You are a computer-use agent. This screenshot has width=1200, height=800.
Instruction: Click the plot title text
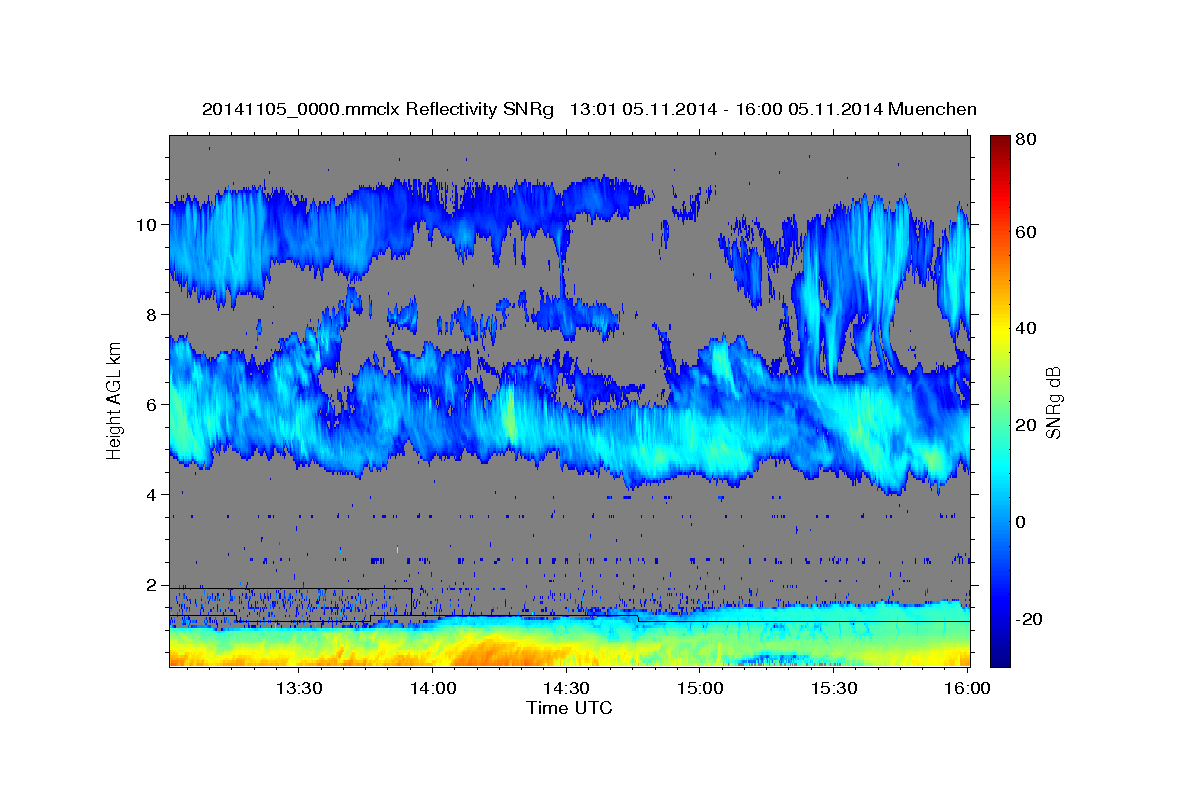tap(589, 109)
